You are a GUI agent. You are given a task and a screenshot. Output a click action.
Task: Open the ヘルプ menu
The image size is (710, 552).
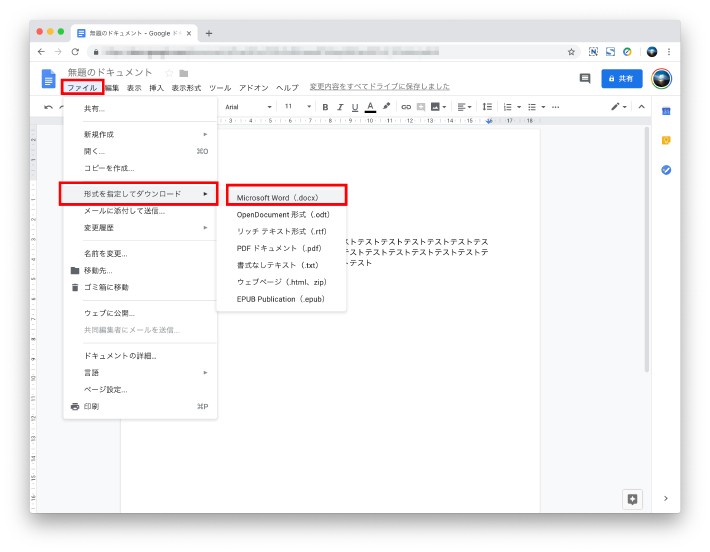[x=288, y=88]
